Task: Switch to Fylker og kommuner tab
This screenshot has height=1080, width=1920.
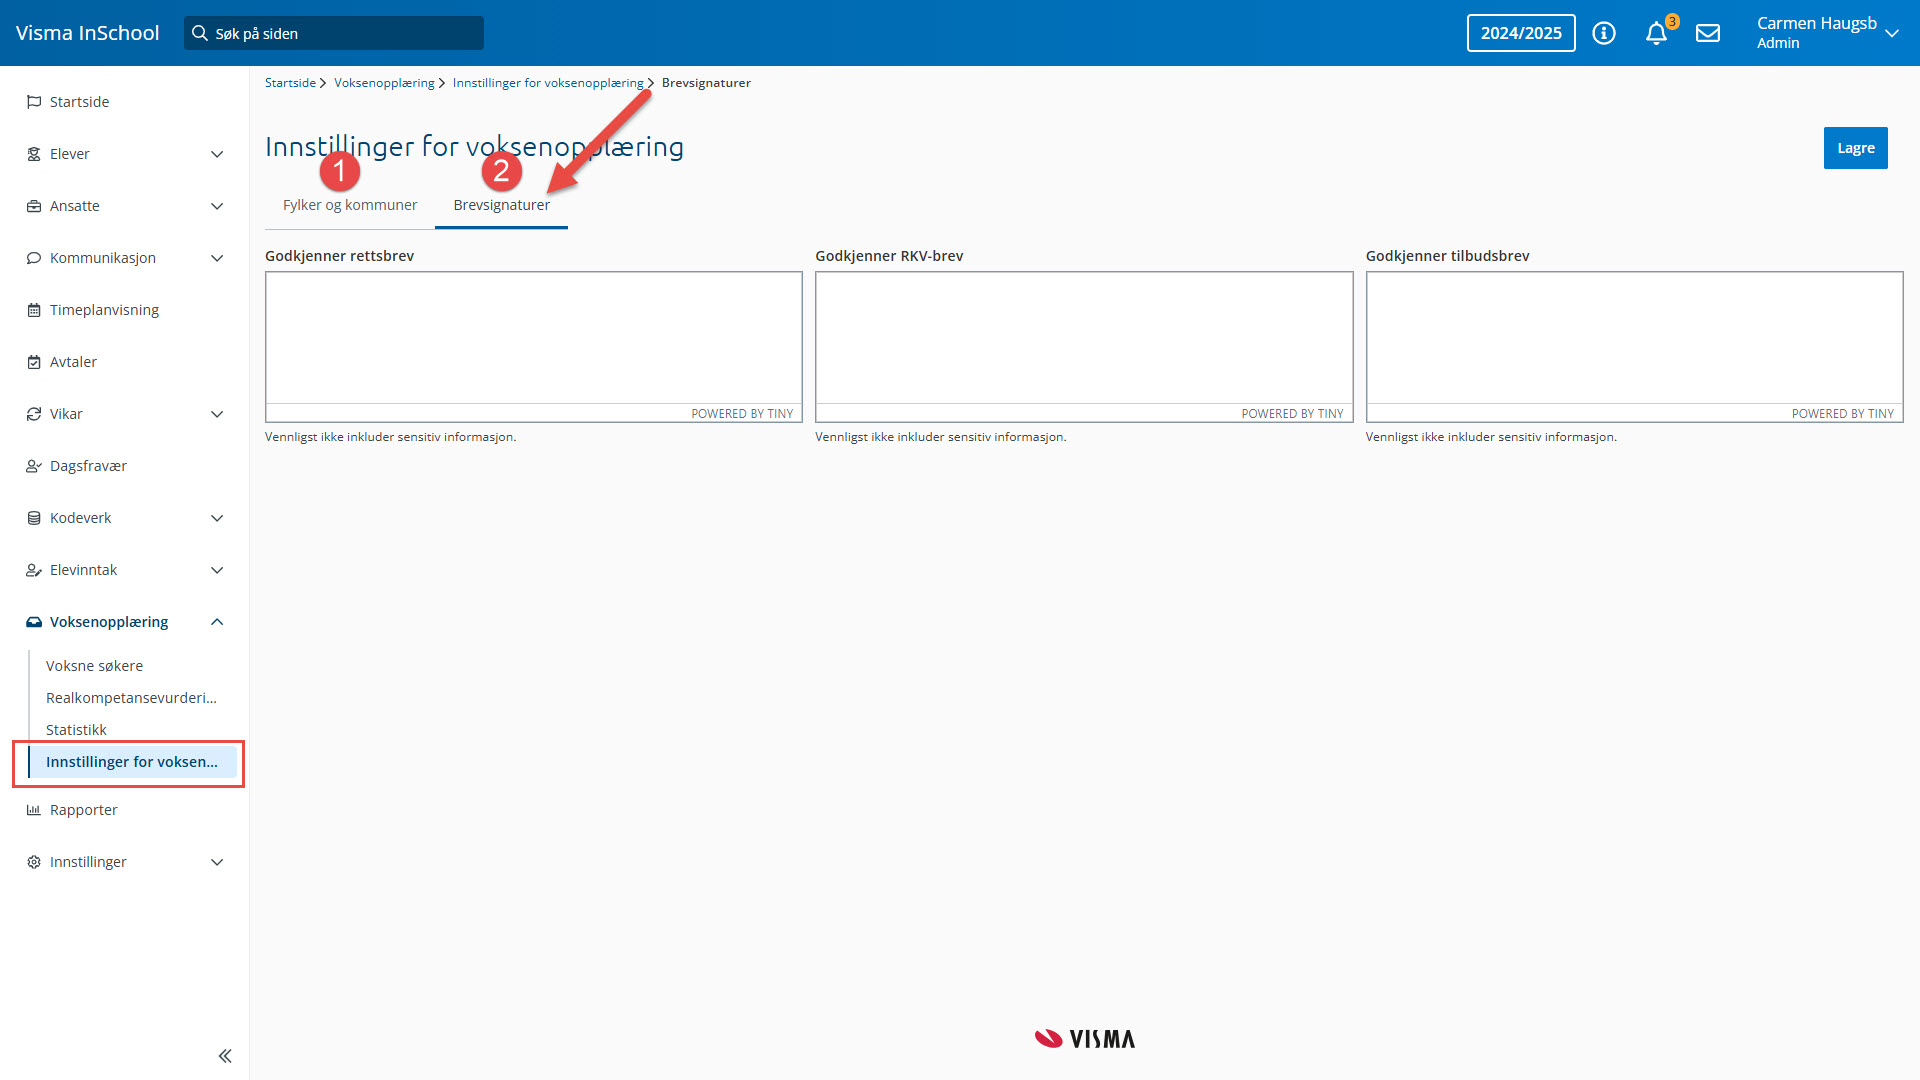Action: [350, 205]
